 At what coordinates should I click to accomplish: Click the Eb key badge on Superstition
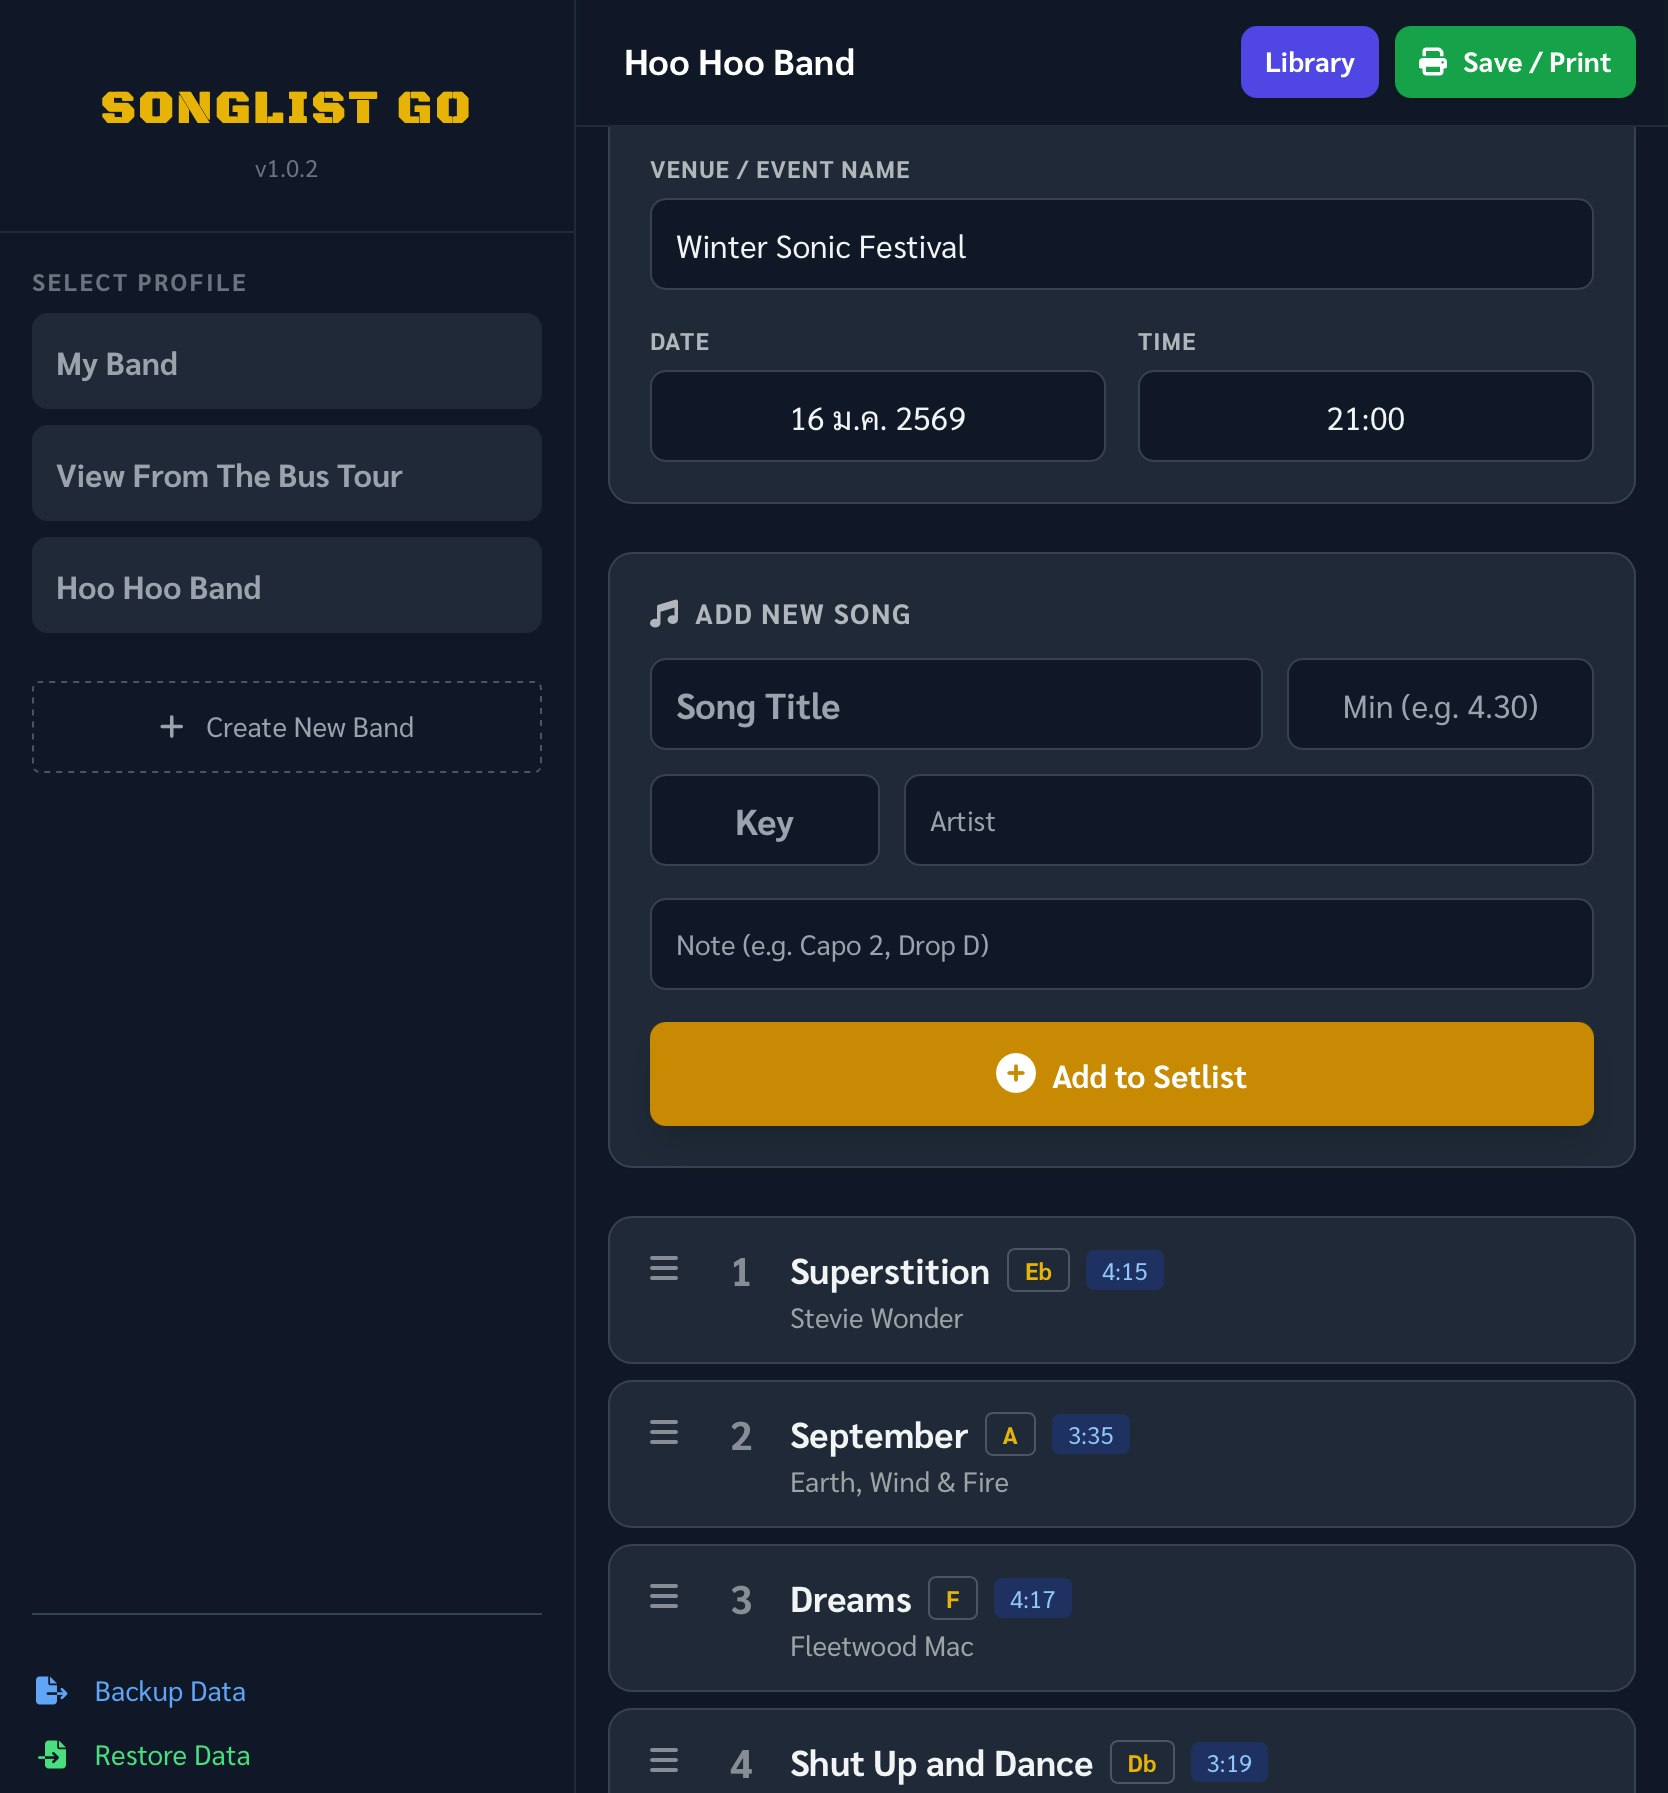[1037, 1270]
